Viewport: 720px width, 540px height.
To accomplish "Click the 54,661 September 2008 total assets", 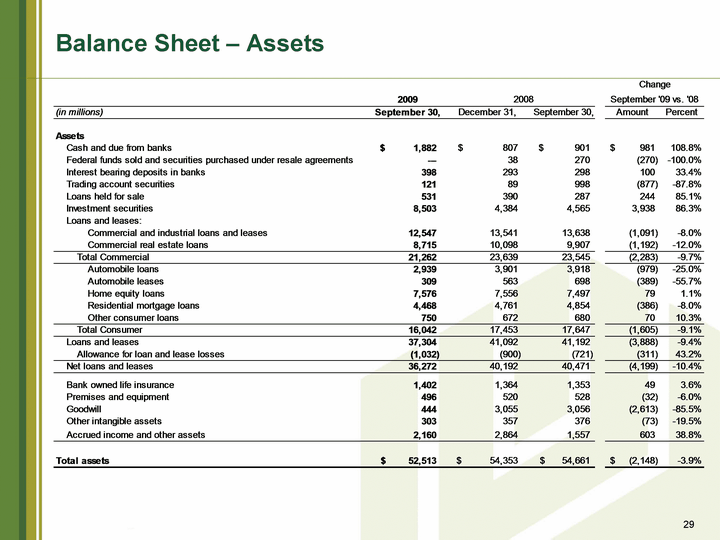I will pos(576,461).
